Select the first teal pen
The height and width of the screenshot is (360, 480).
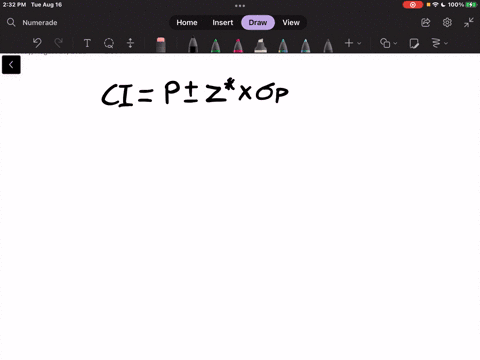point(283,45)
